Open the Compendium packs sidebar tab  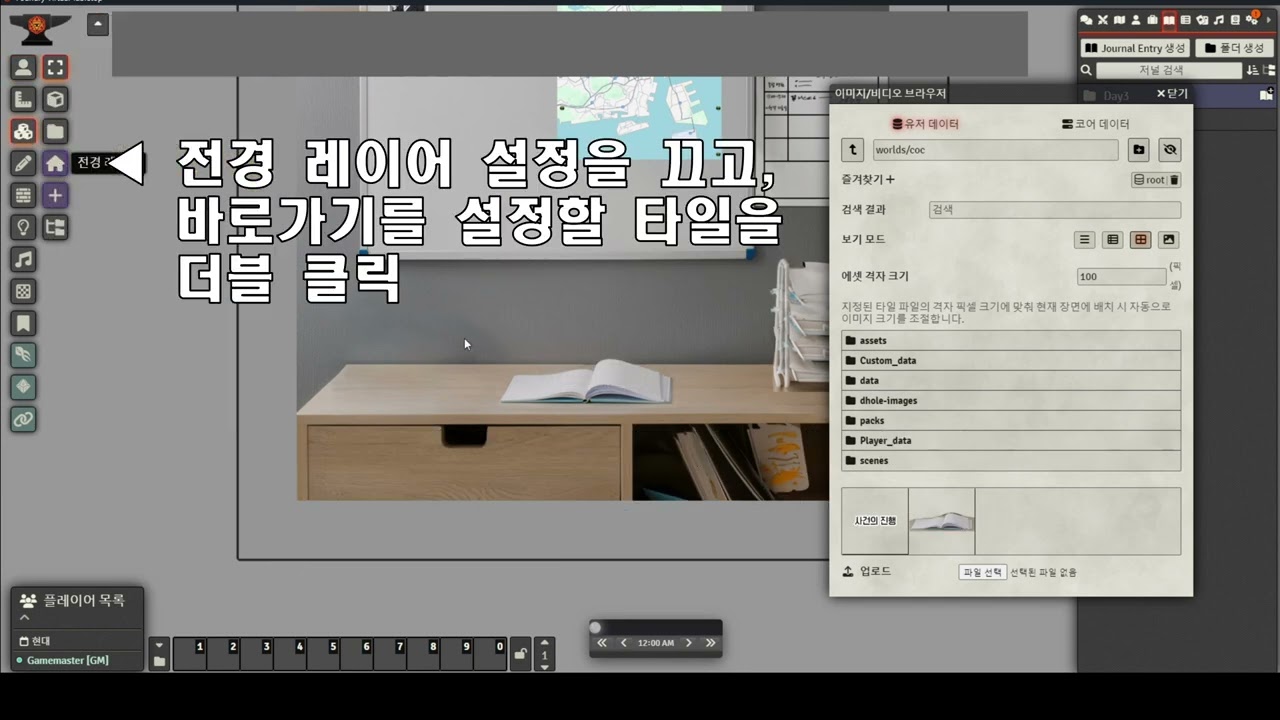[1235, 20]
